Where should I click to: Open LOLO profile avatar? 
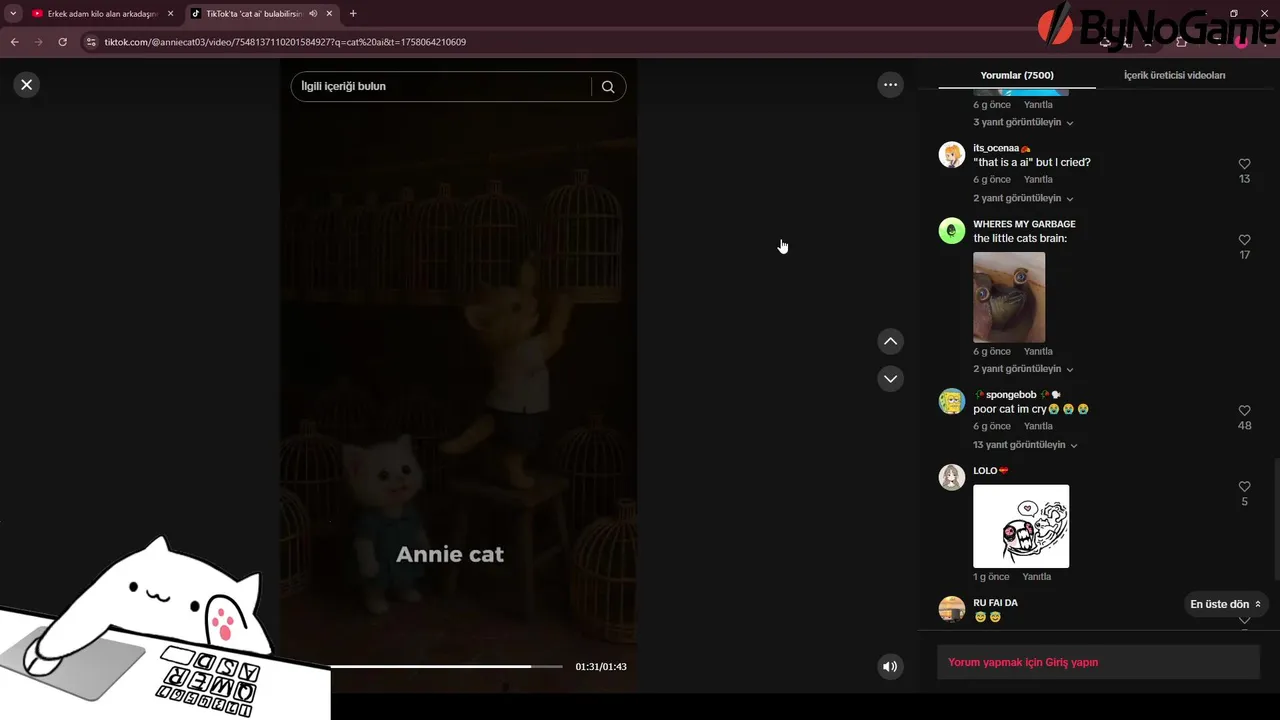(x=952, y=478)
